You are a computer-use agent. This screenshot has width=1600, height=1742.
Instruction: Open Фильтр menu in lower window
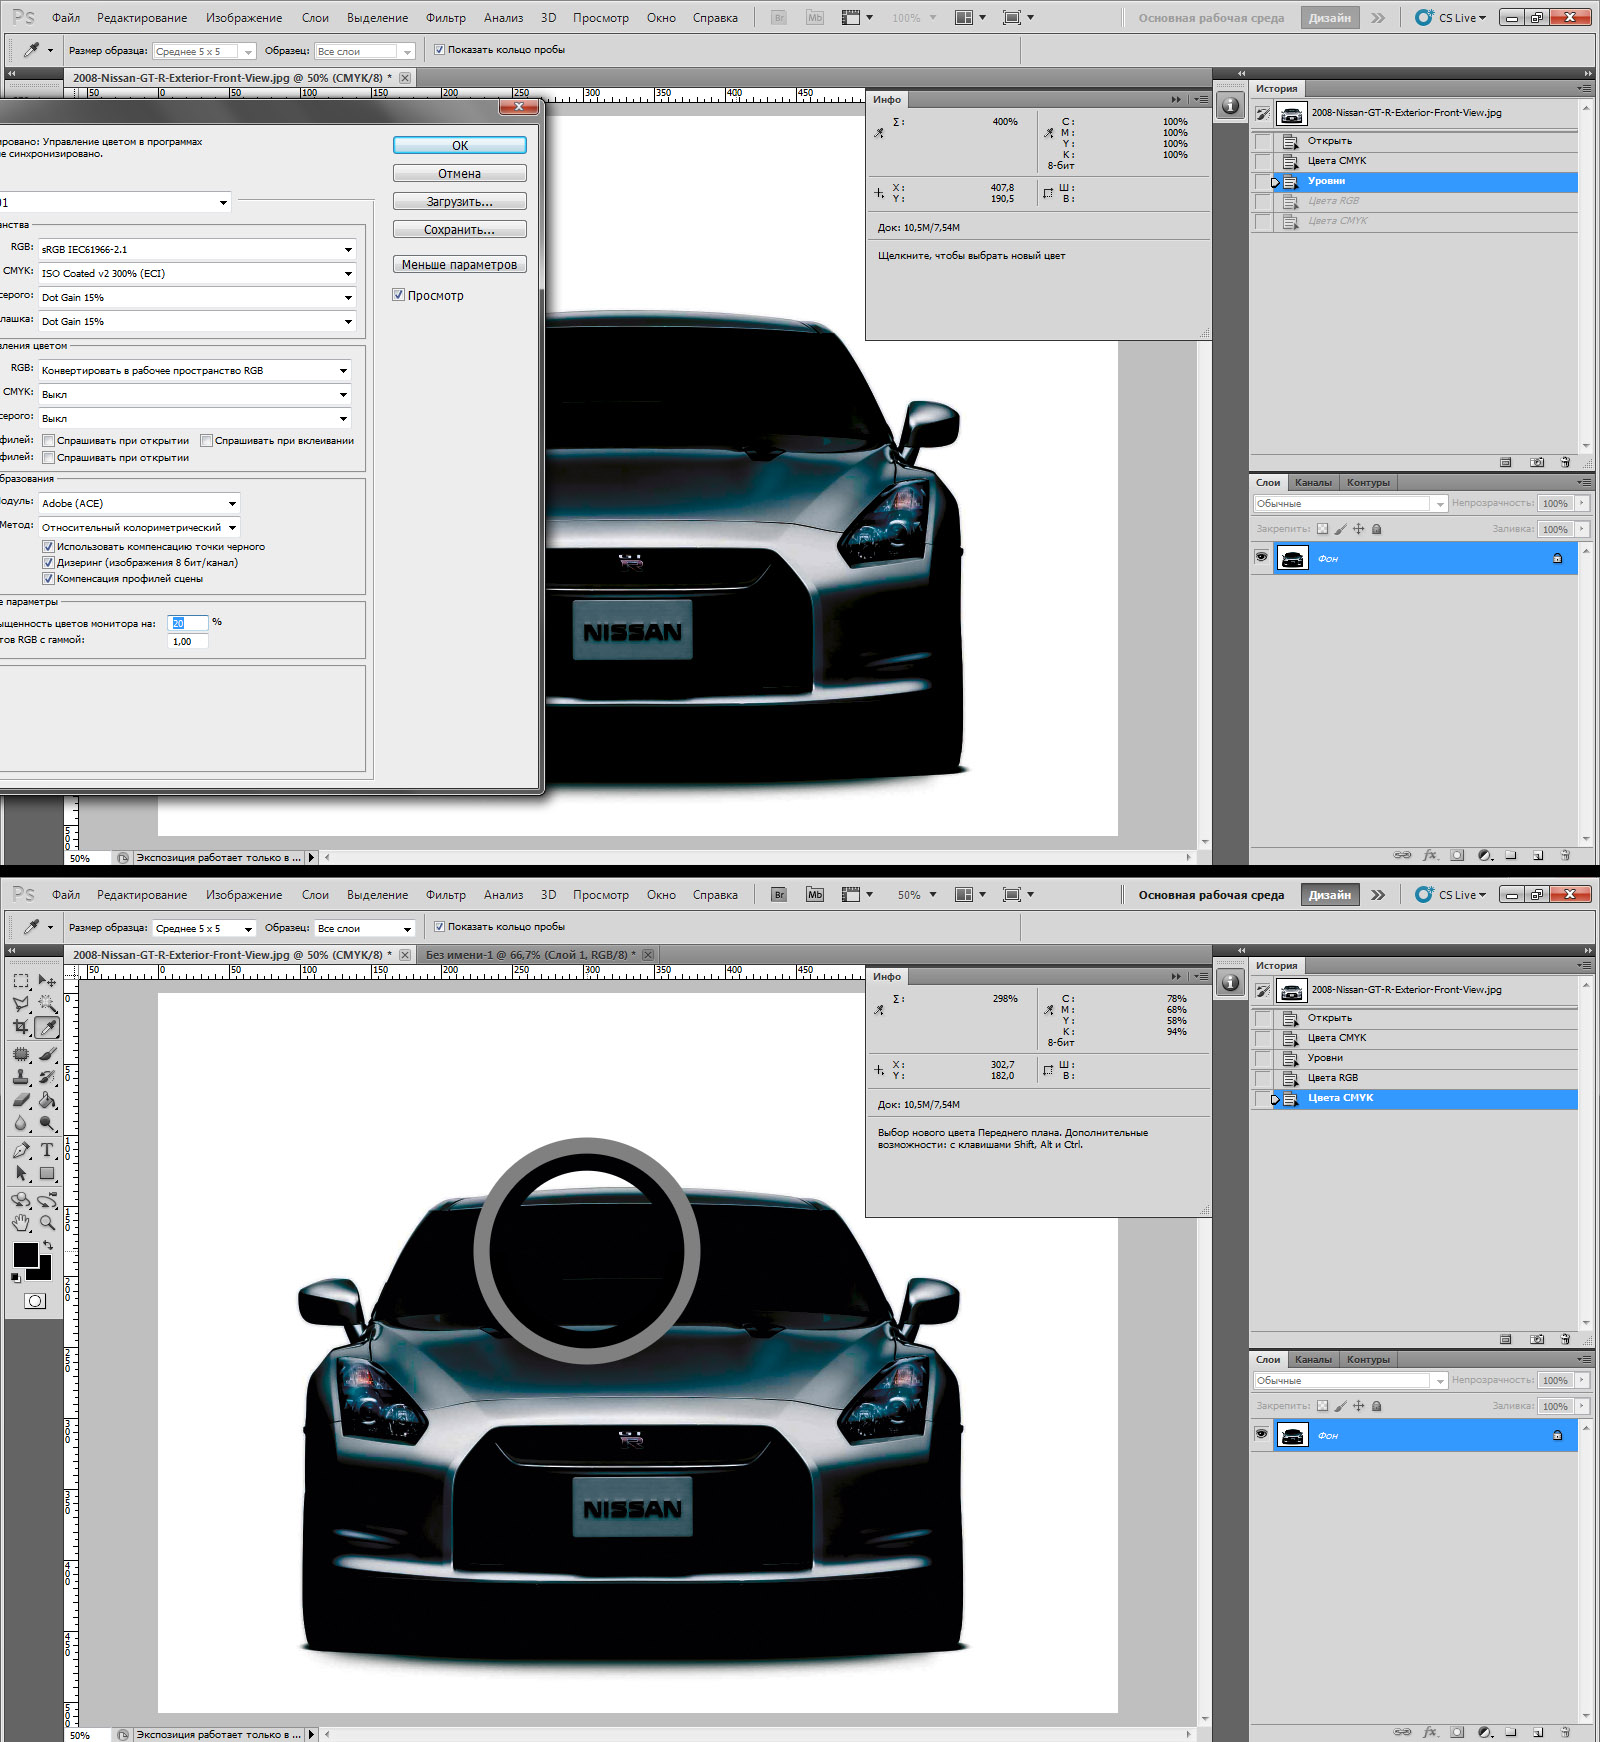[x=445, y=895]
